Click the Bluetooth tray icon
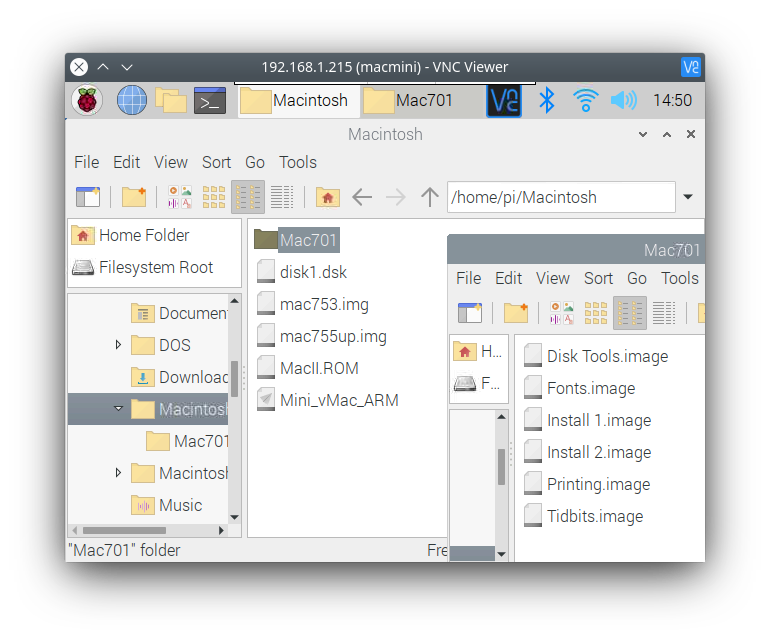Image resolution: width=770 pixels, height=639 pixels. point(546,100)
